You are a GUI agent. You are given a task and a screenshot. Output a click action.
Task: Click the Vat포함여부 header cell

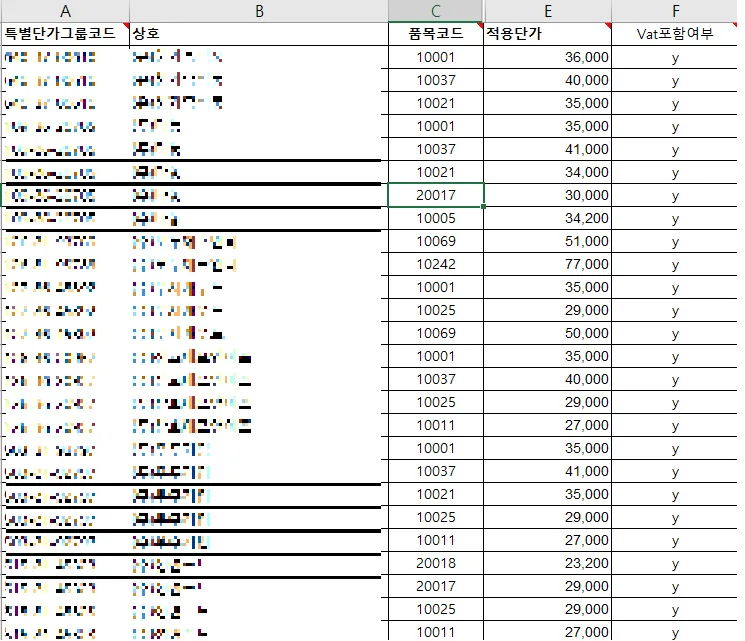click(675, 34)
